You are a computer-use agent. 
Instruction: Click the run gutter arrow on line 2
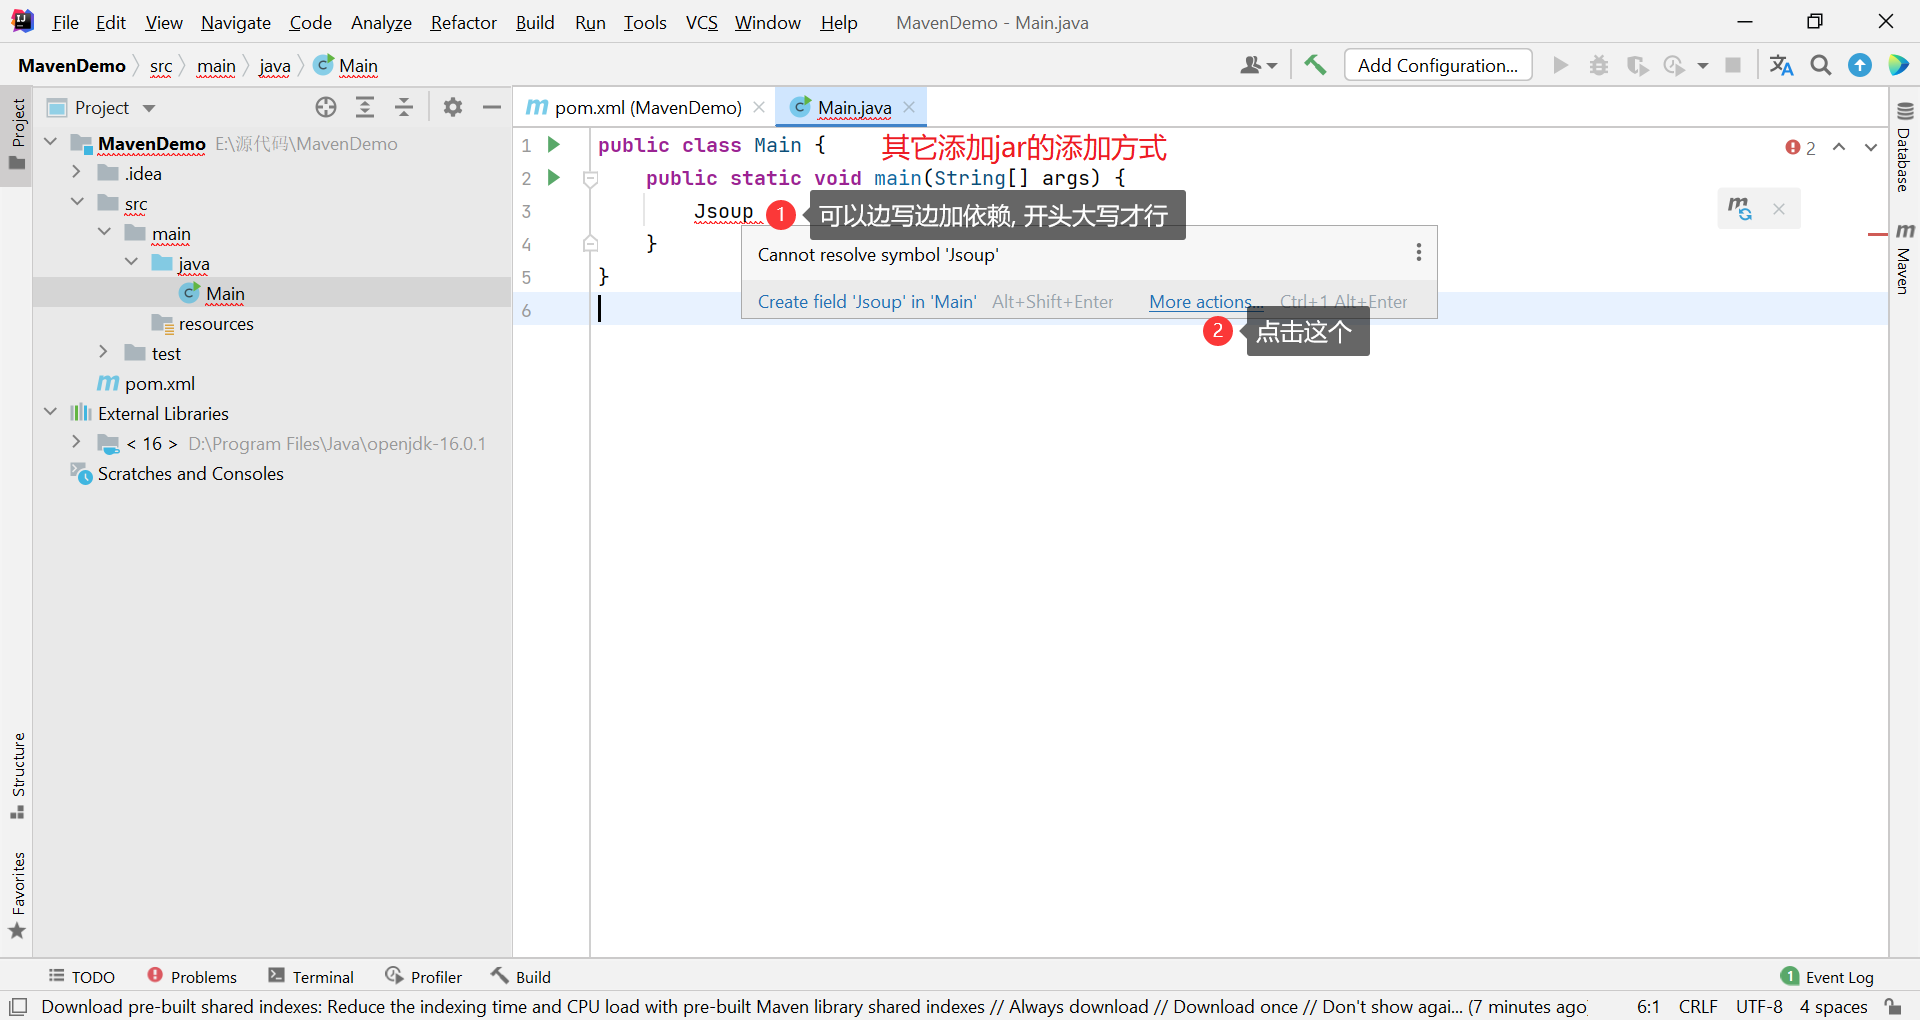click(553, 178)
